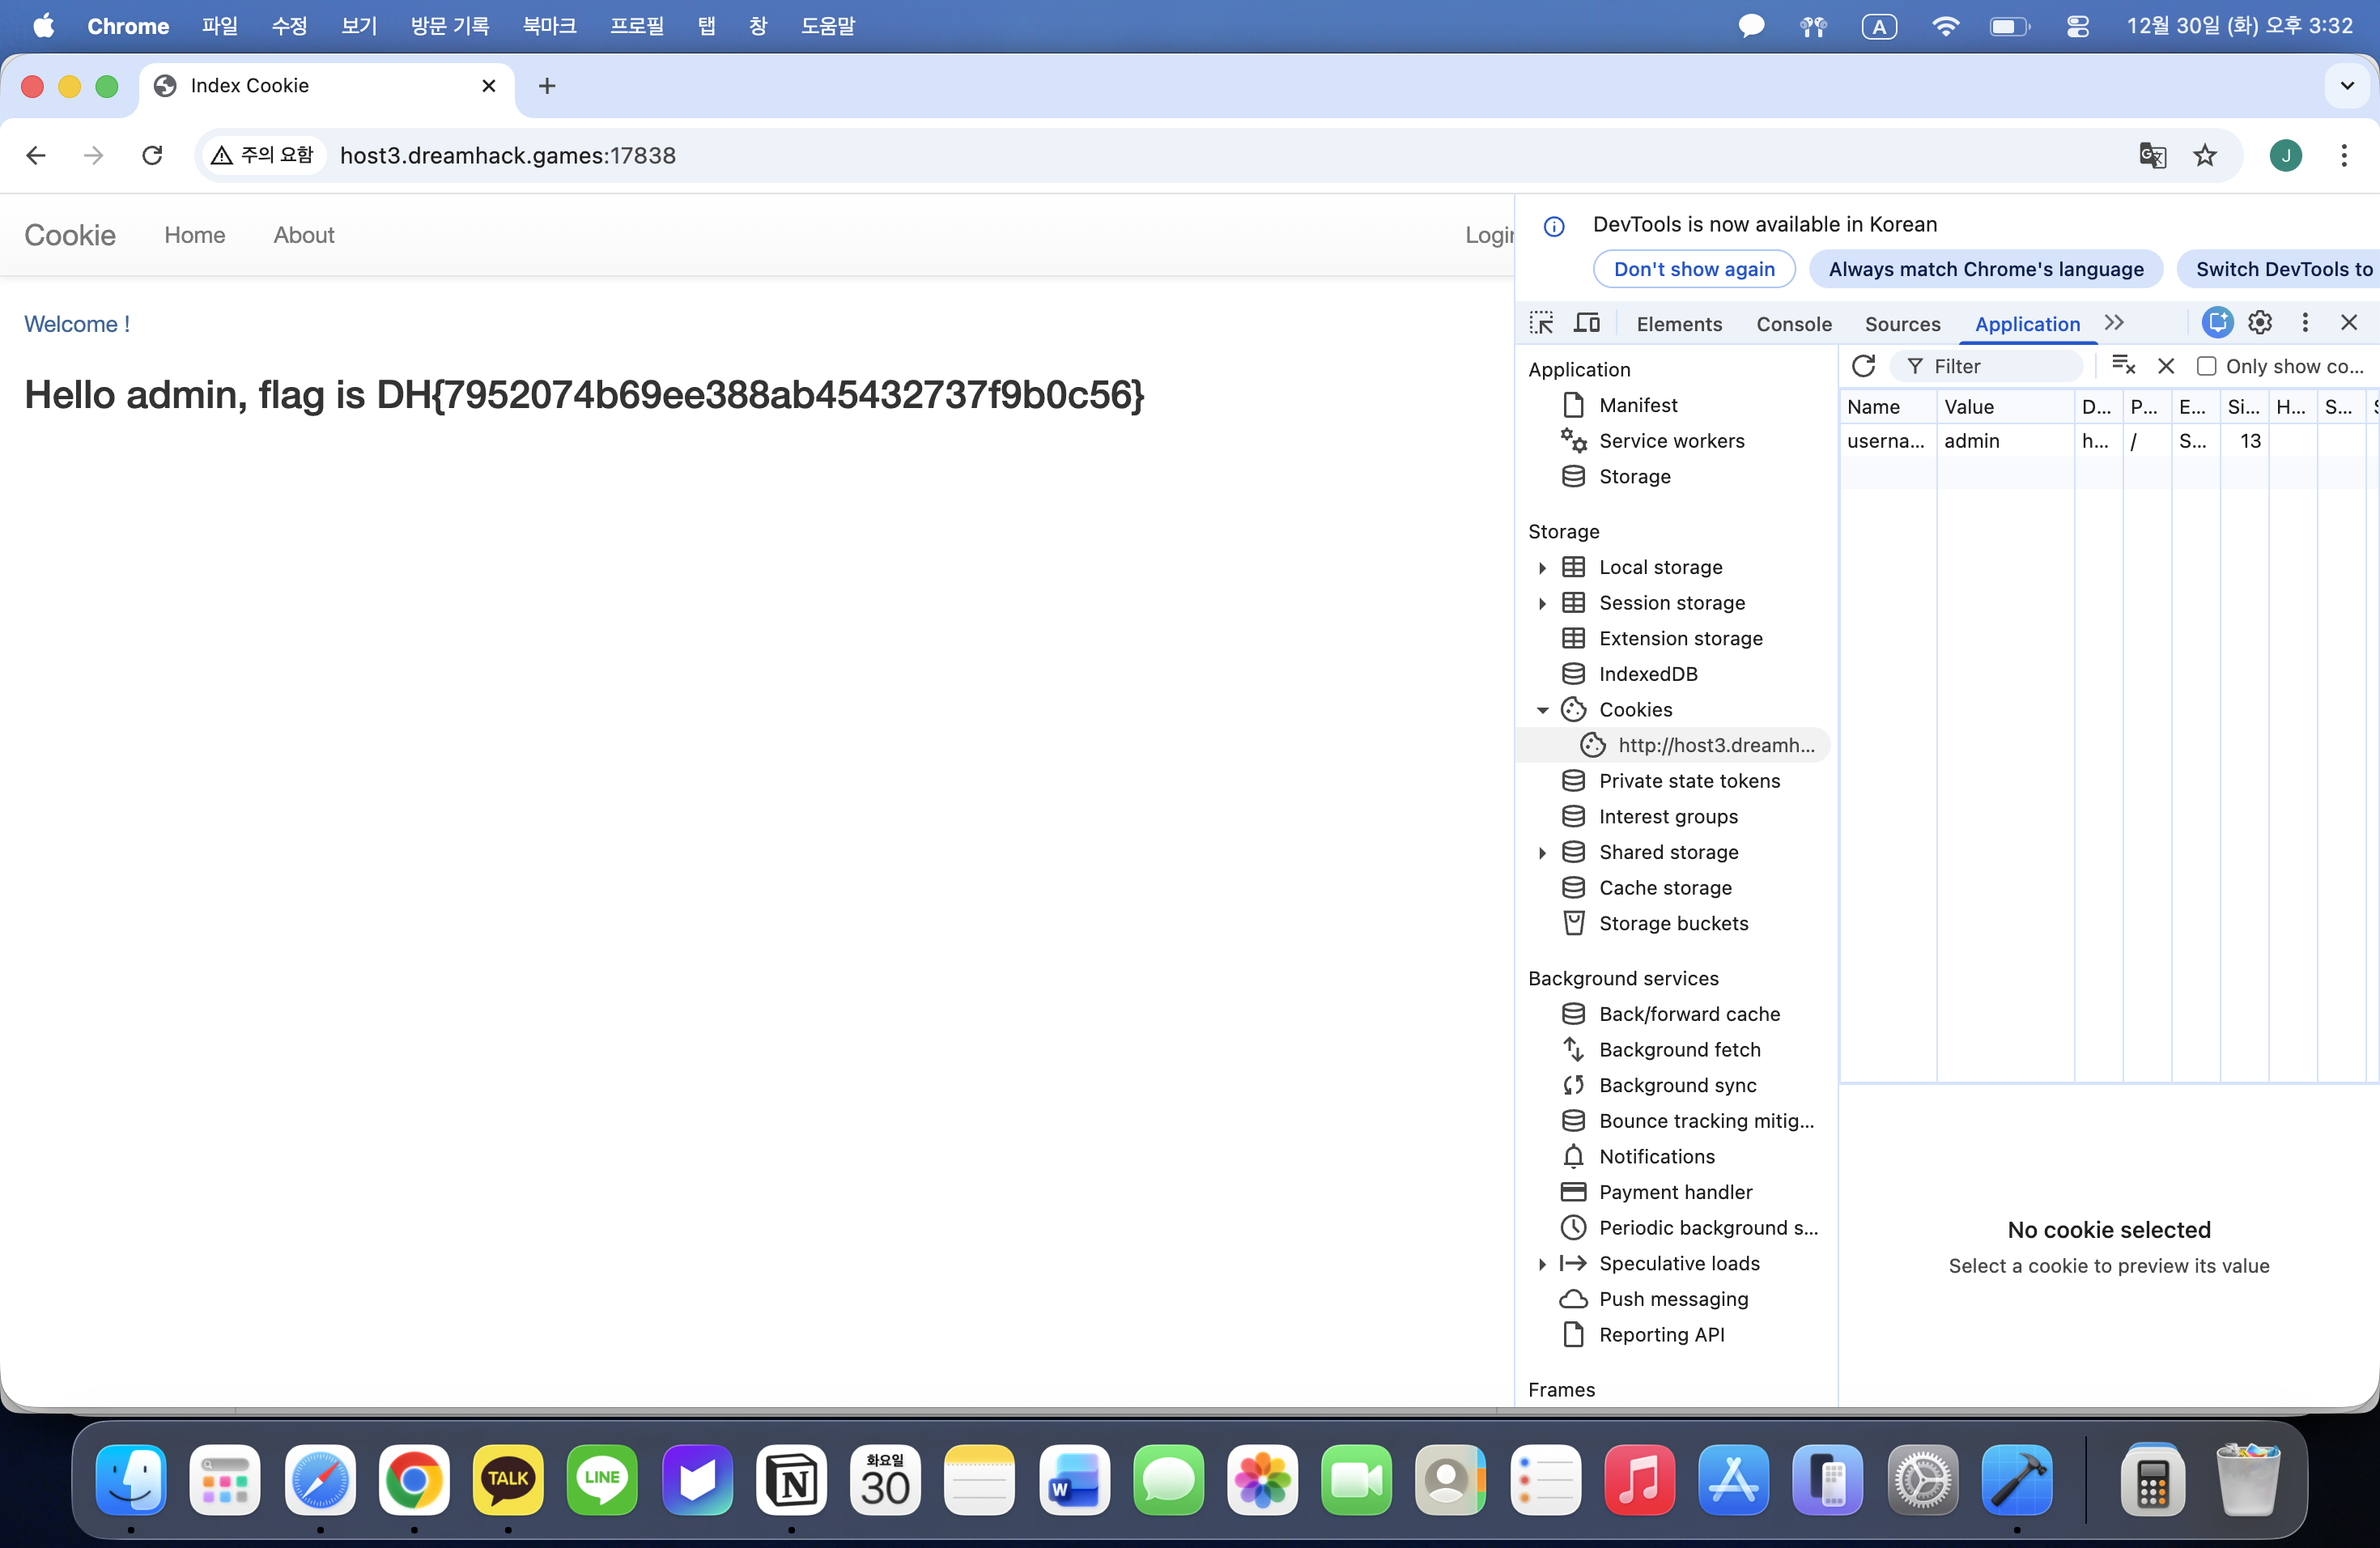Open the AI assistance icon in DevTools

tap(2217, 322)
